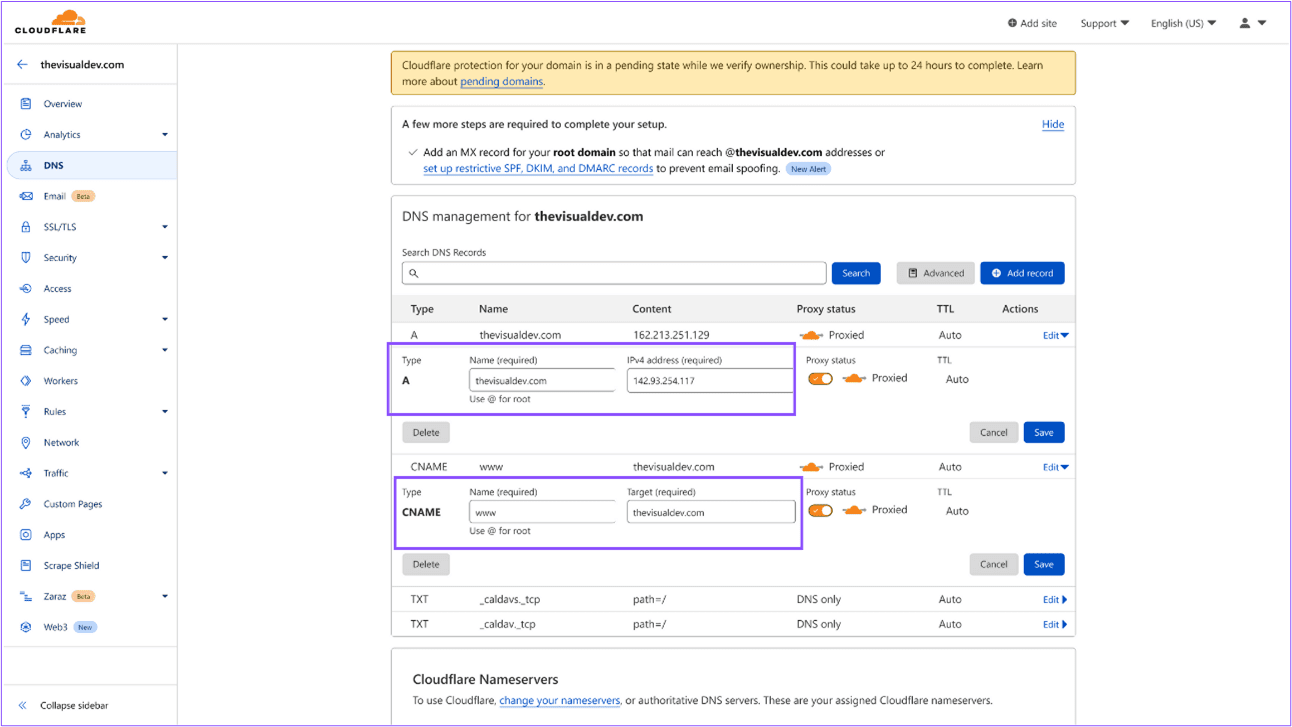Delete the A record

click(426, 433)
